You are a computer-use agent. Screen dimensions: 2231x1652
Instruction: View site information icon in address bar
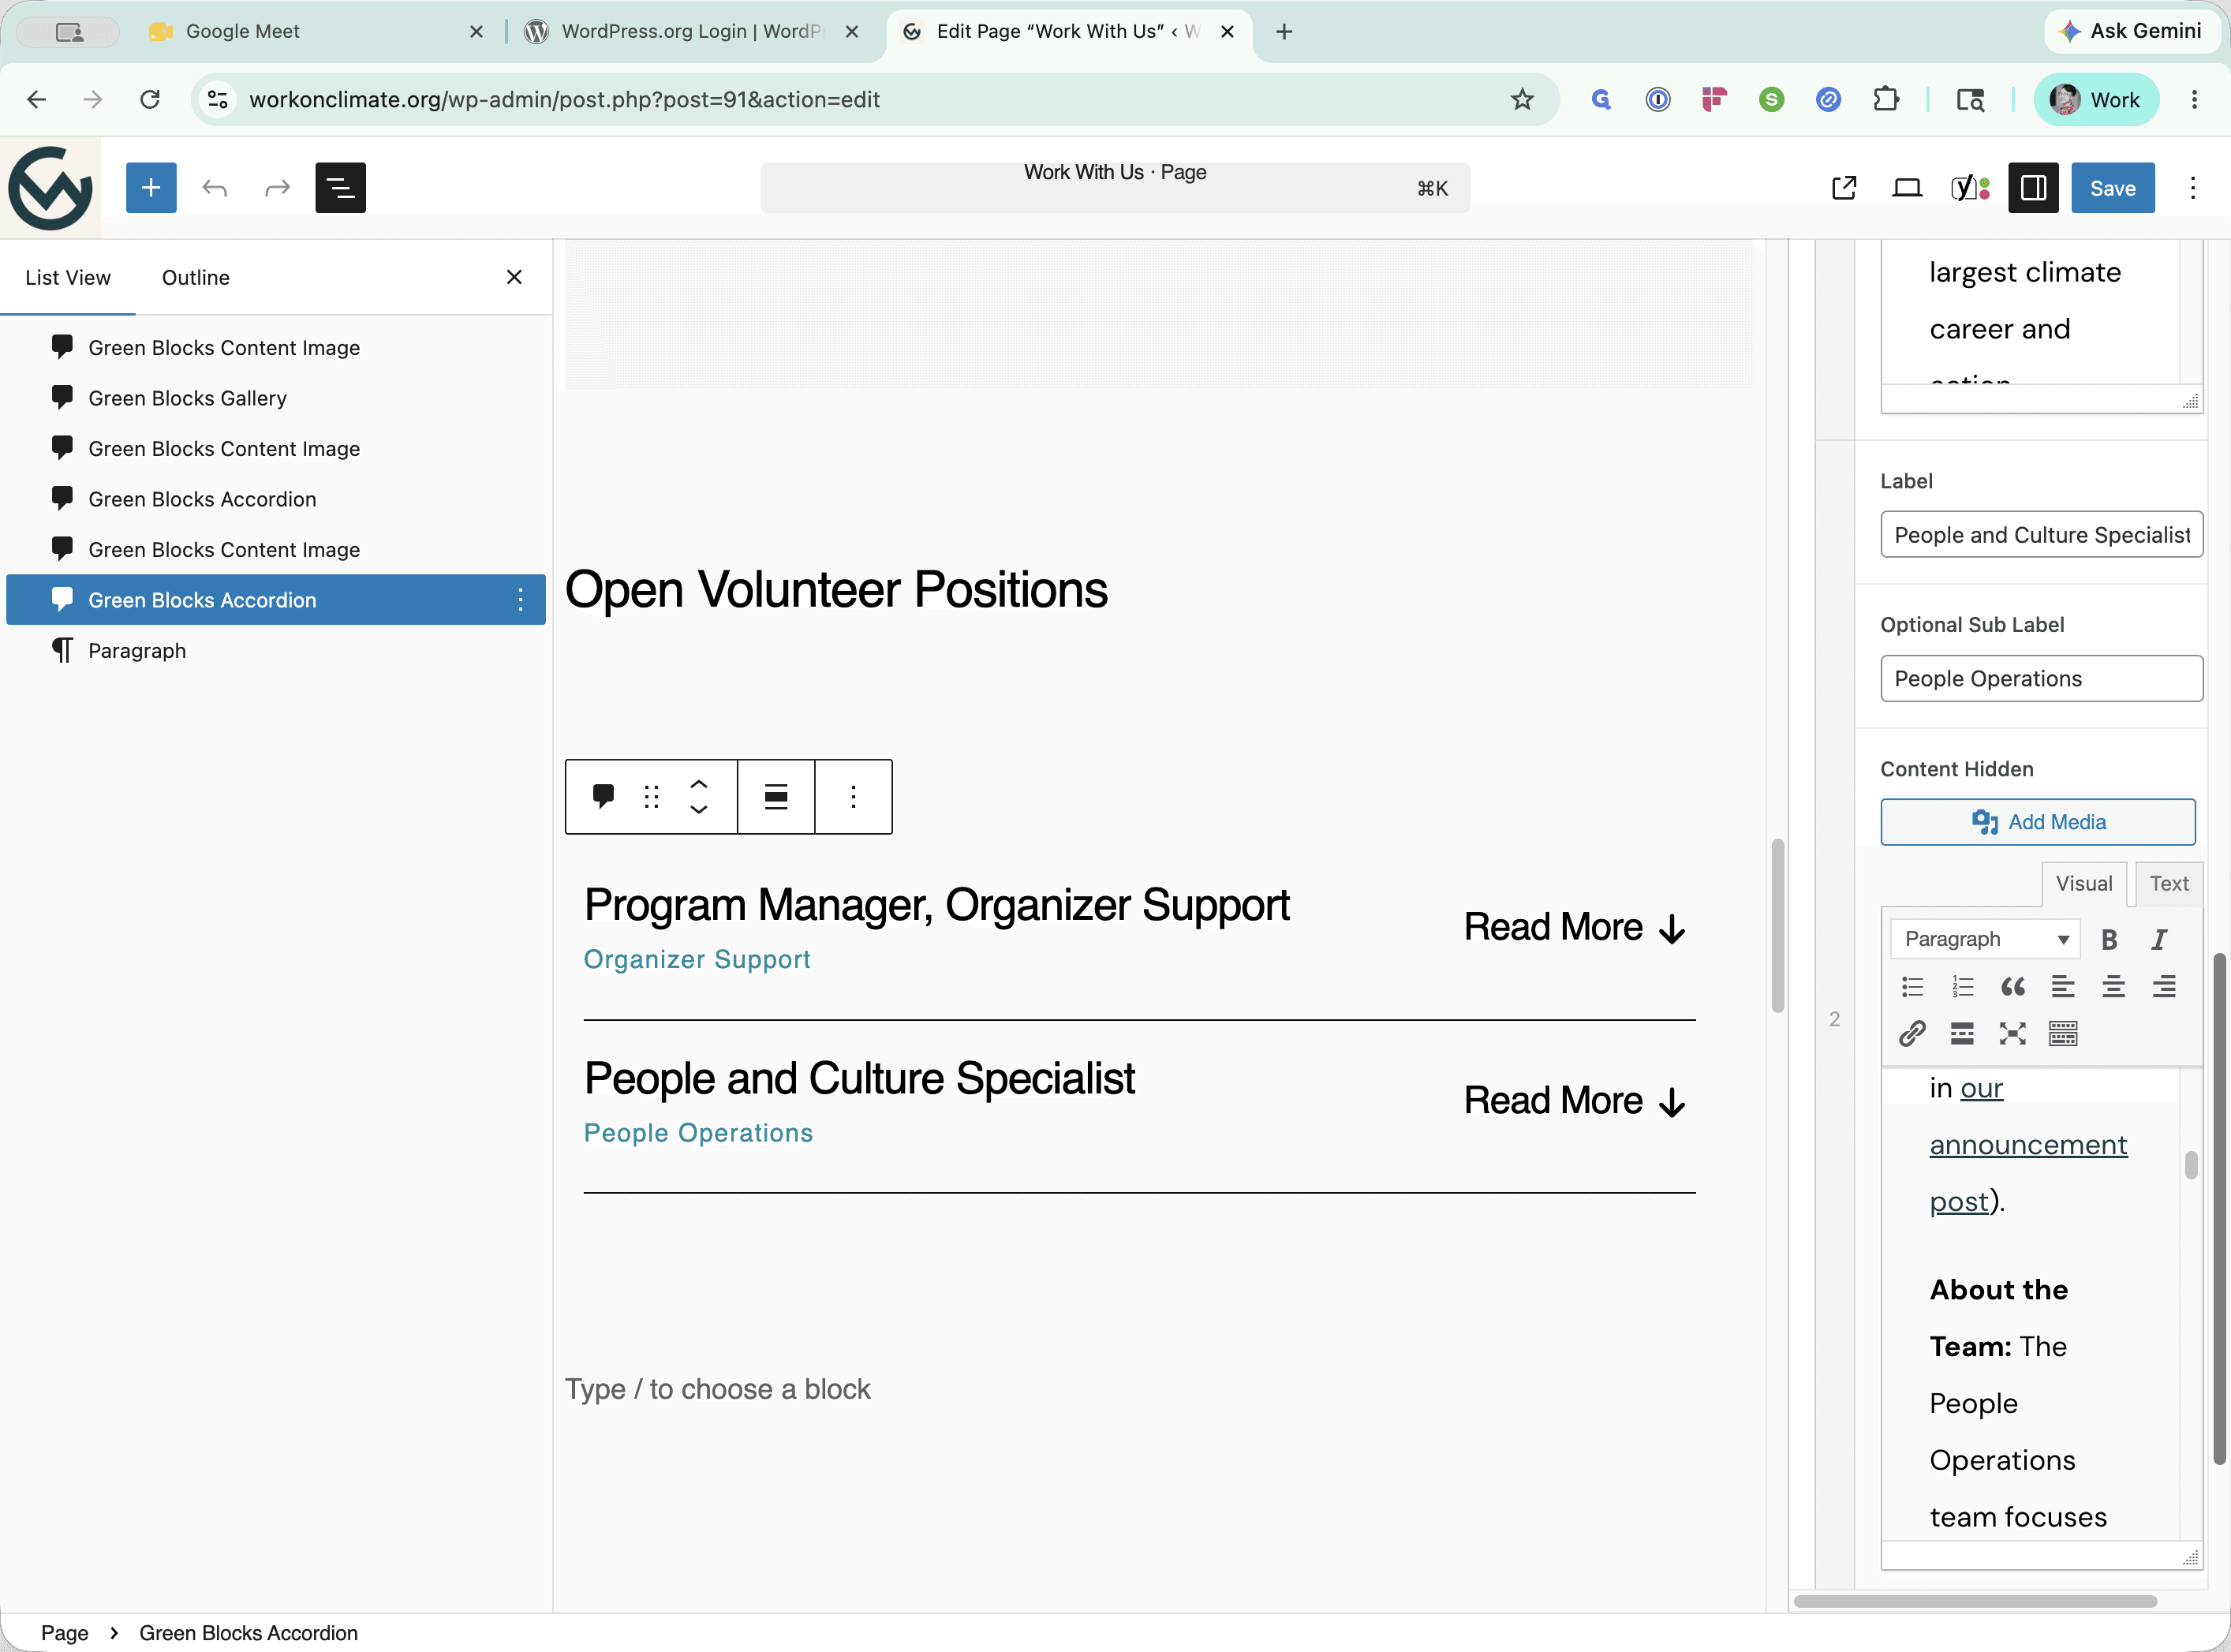tap(218, 99)
